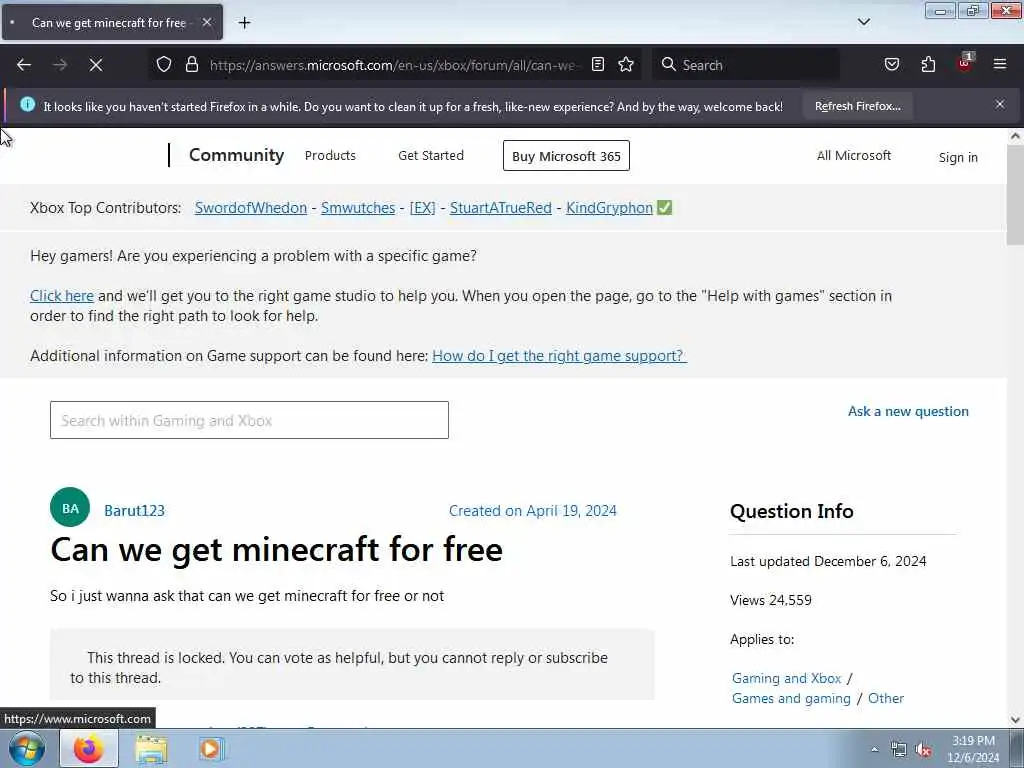Click Ask a new question
The image size is (1024, 768).
908,411
